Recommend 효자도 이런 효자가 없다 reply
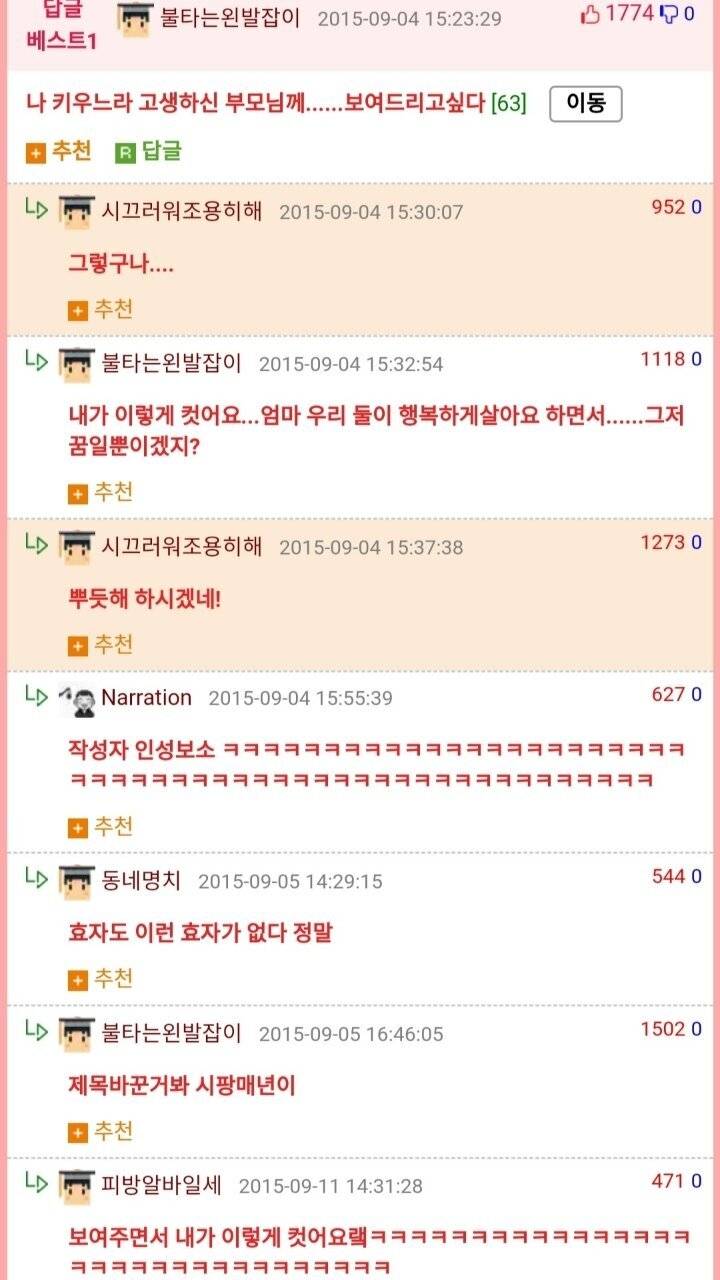Image resolution: width=720 pixels, height=1280 pixels. [x=100, y=979]
